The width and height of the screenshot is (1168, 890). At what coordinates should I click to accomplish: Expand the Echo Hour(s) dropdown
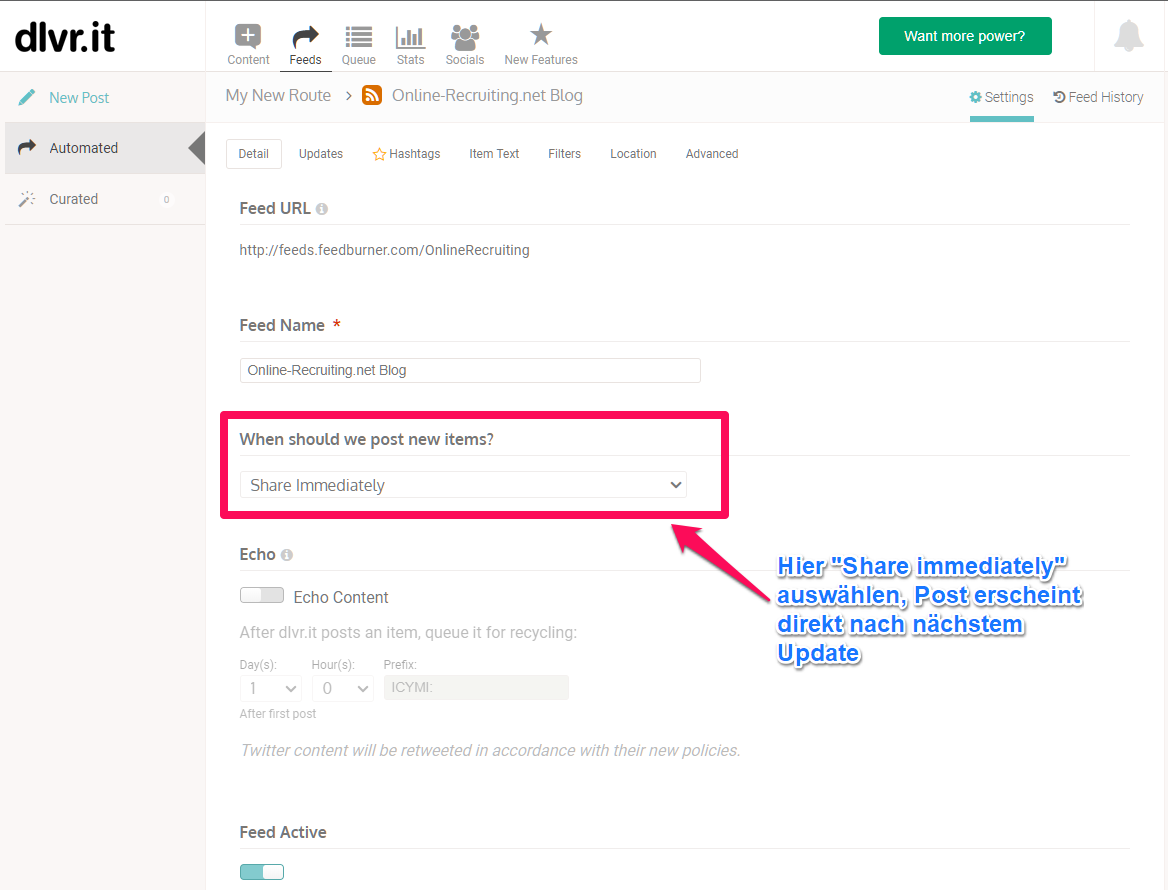tap(342, 688)
